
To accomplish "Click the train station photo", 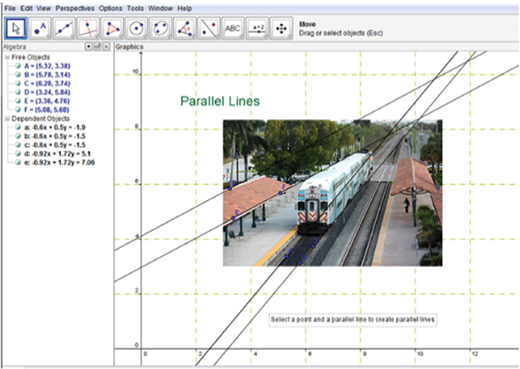I will pos(333,193).
